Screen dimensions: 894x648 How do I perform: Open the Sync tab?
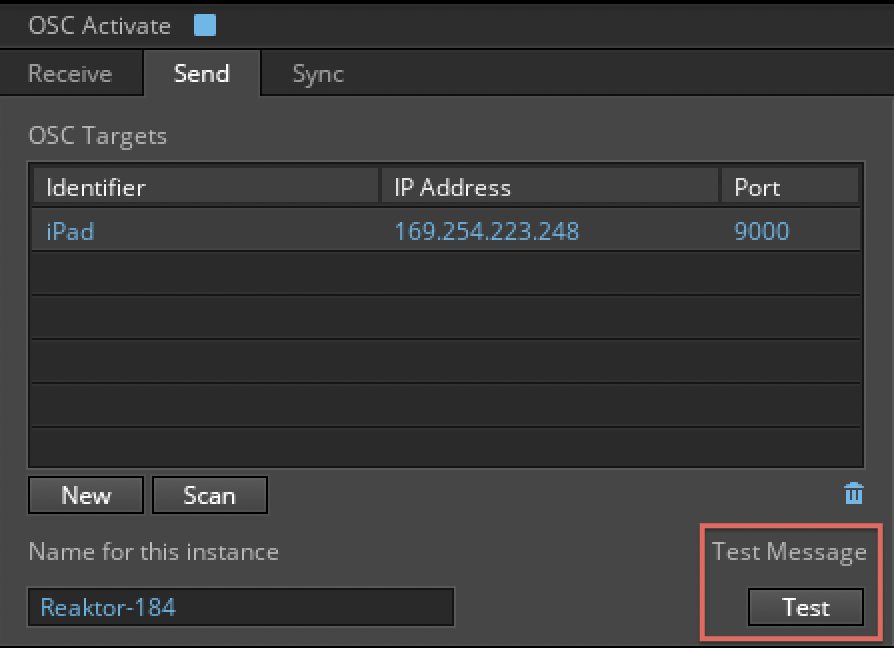tap(316, 73)
